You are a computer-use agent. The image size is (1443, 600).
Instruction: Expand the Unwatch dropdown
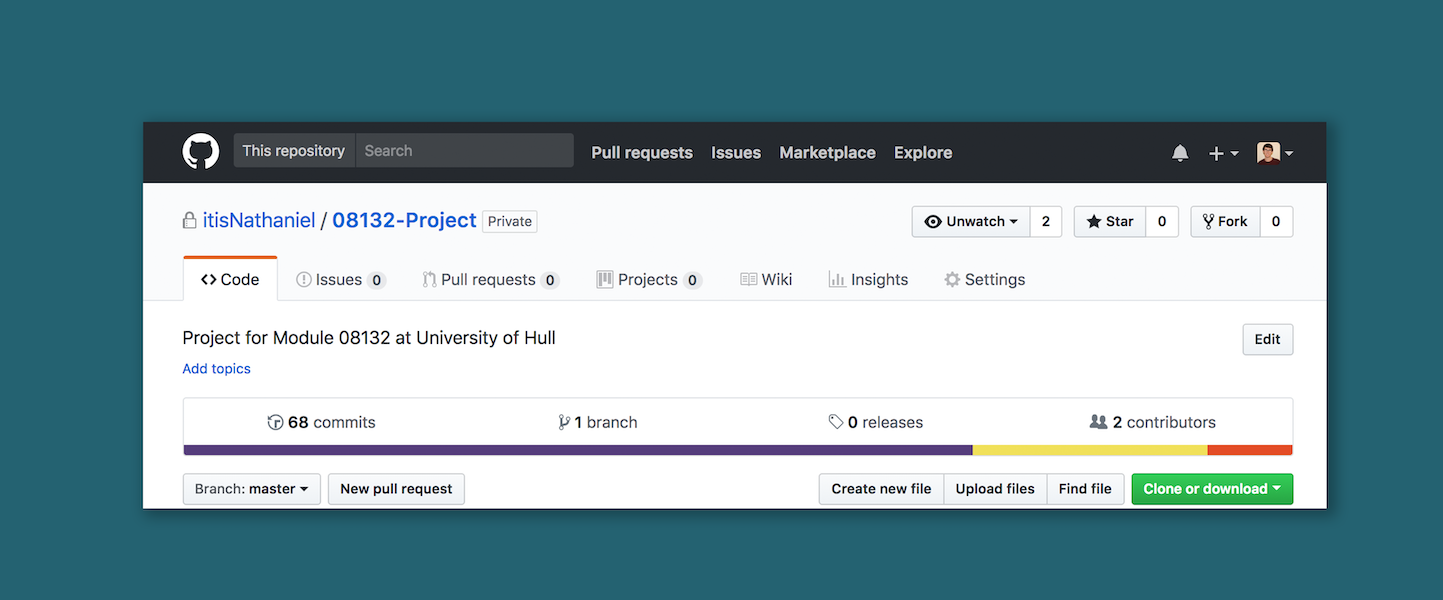[971, 222]
